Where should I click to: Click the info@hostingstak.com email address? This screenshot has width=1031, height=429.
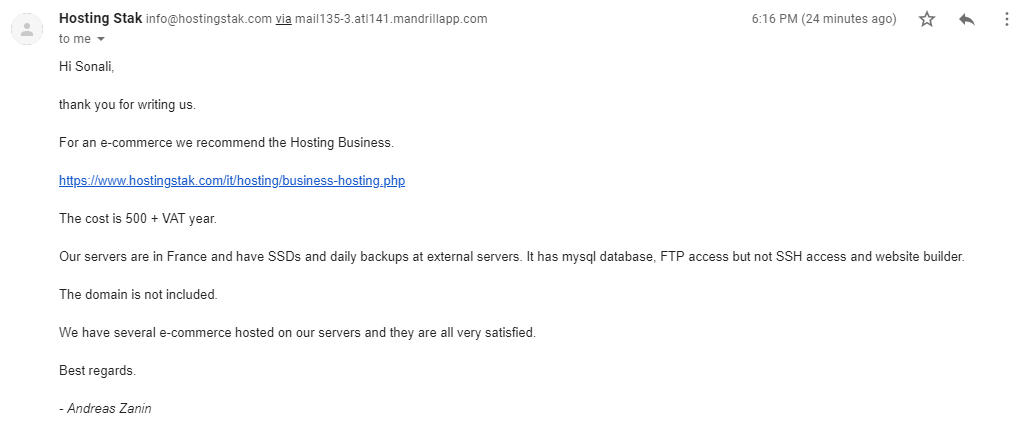[208, 19]
